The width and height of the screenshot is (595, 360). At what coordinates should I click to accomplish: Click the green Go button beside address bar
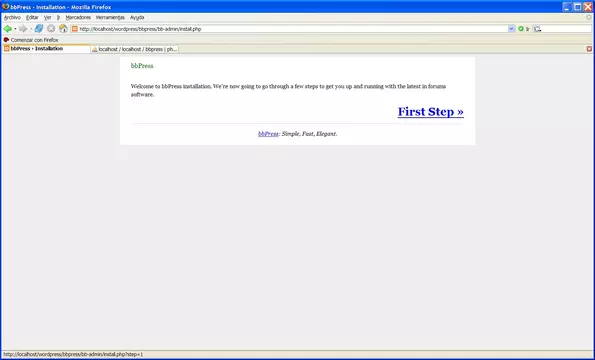click(x=524, y=29)
